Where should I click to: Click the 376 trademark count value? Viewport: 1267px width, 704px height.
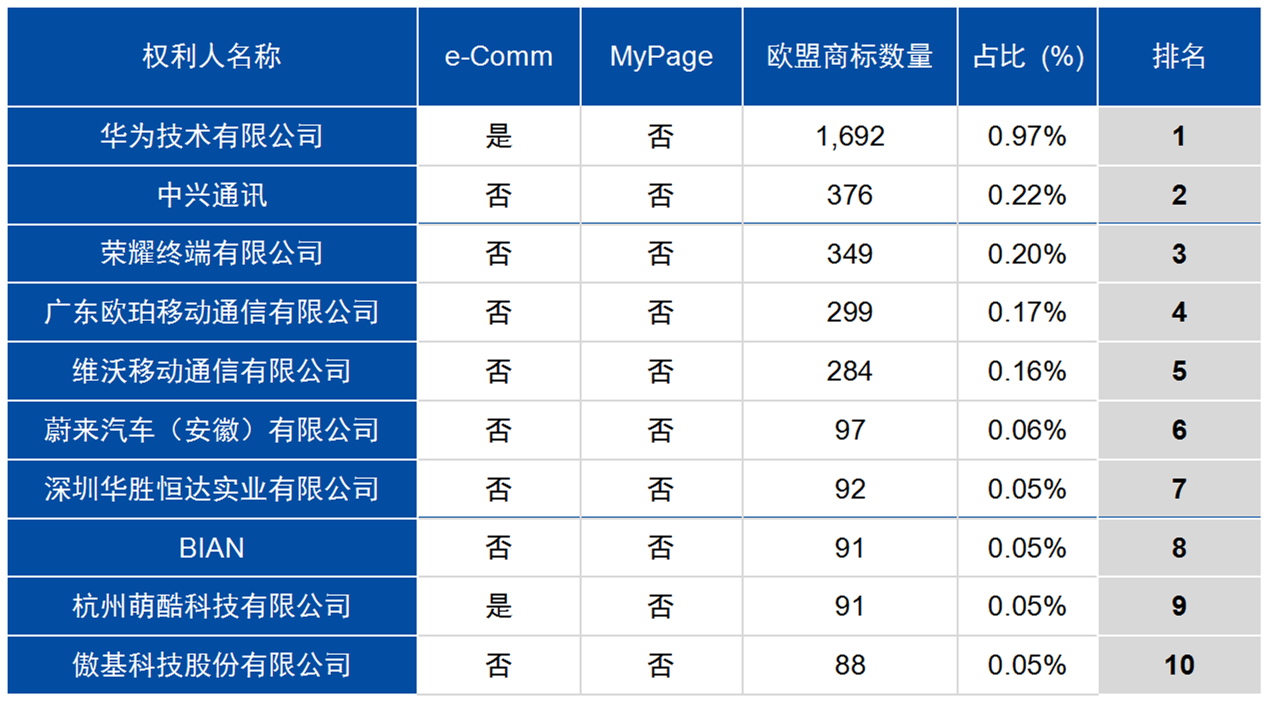pos(850,195)
